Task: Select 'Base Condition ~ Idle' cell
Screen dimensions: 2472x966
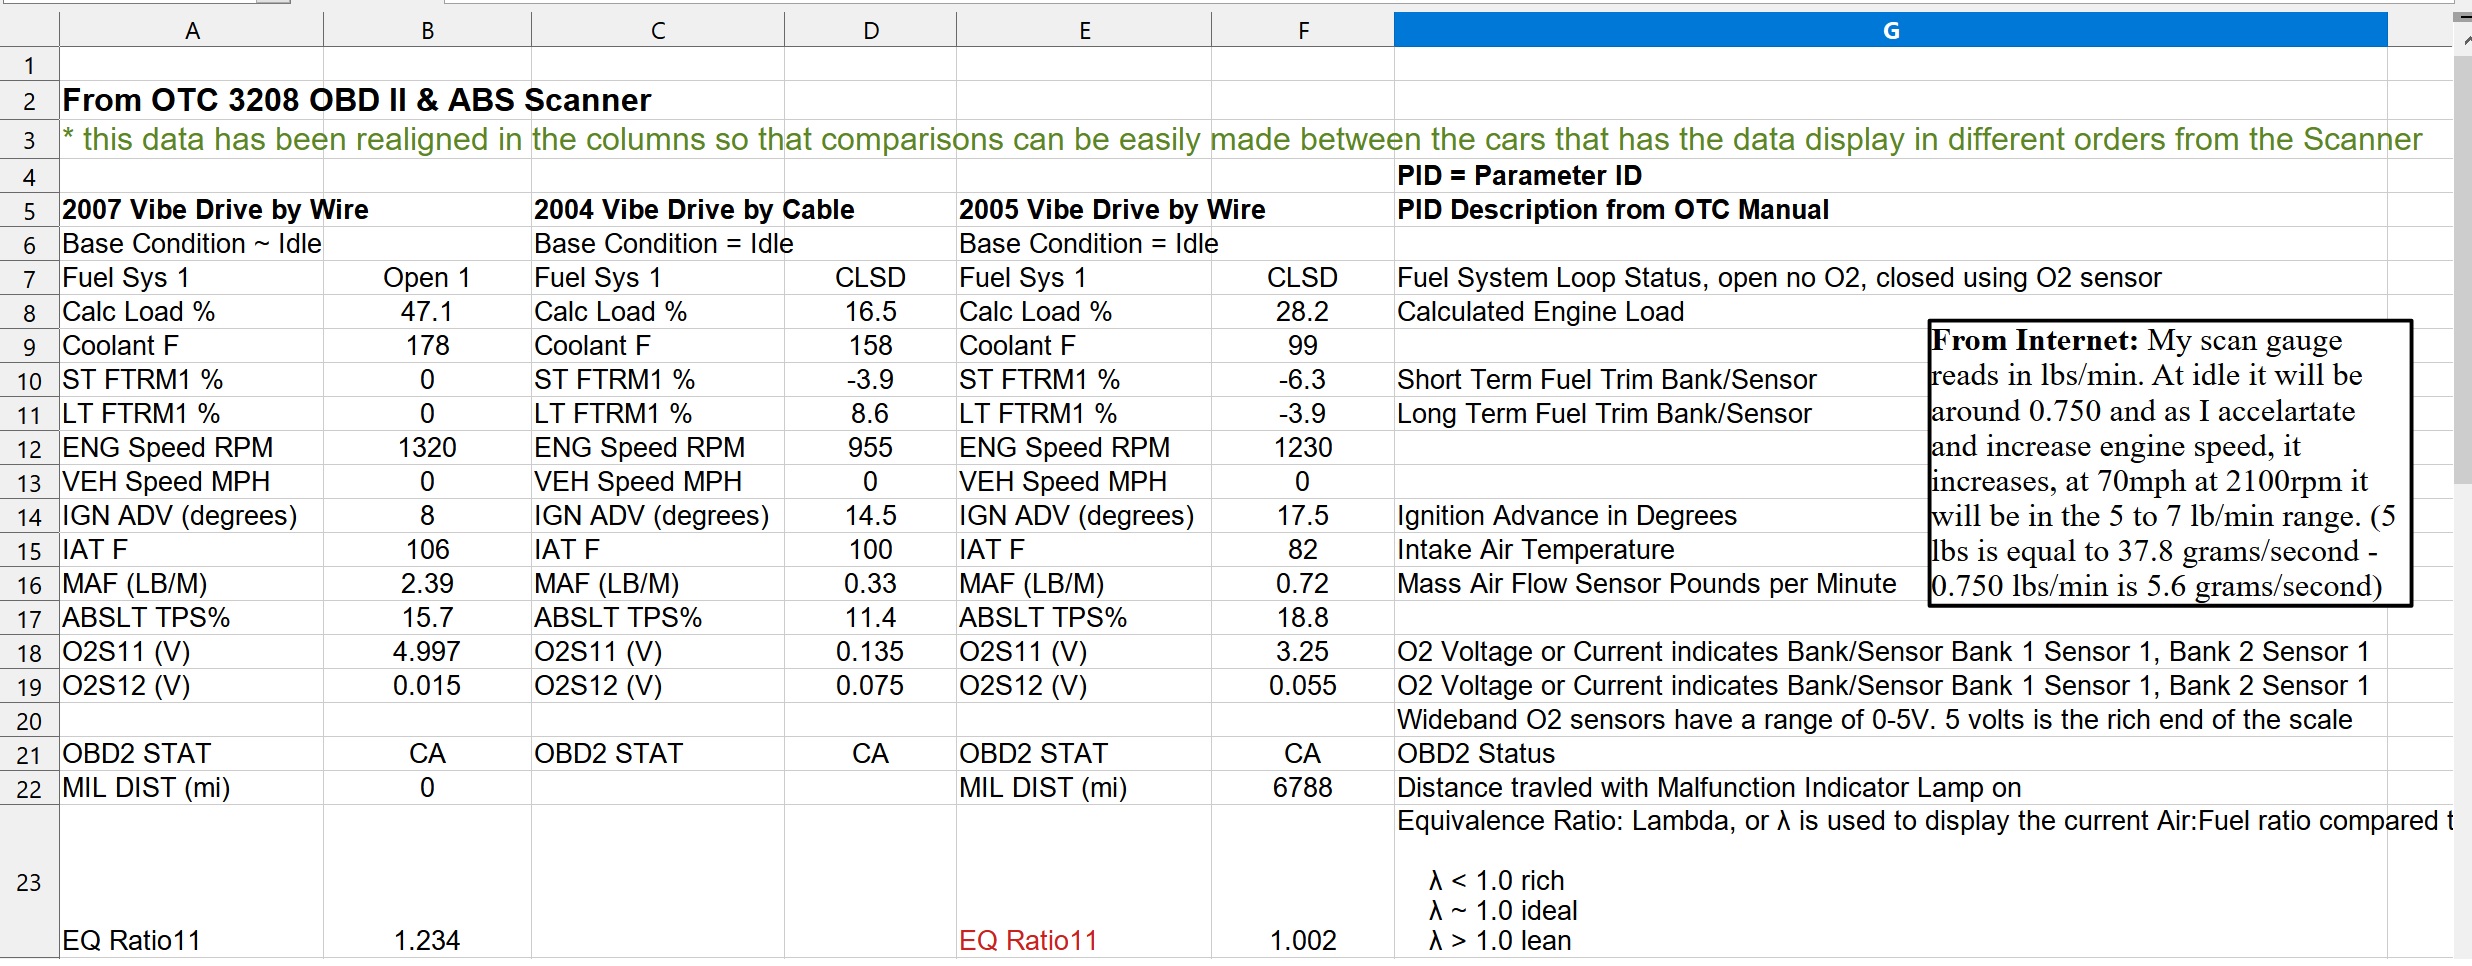Action: pyautogui.click(x=192, y=244)
